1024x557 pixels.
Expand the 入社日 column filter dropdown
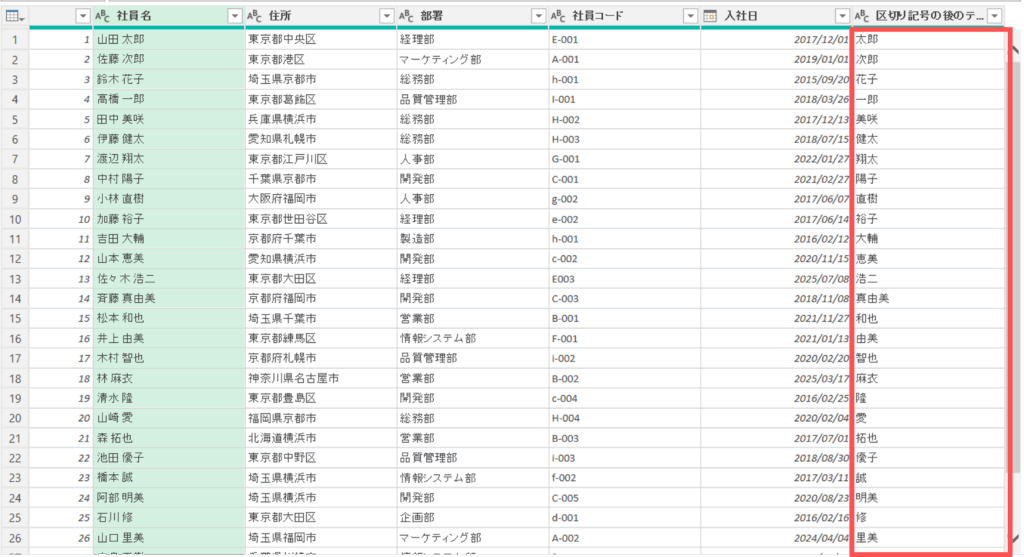[x=841, y=16]
